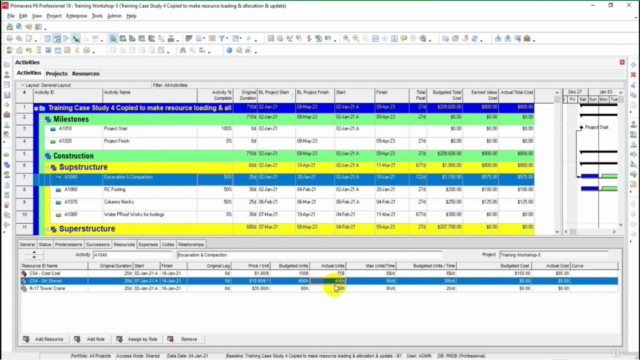
Task: Collapse the Supstructure WBS group
Action: tap(47, 168)
